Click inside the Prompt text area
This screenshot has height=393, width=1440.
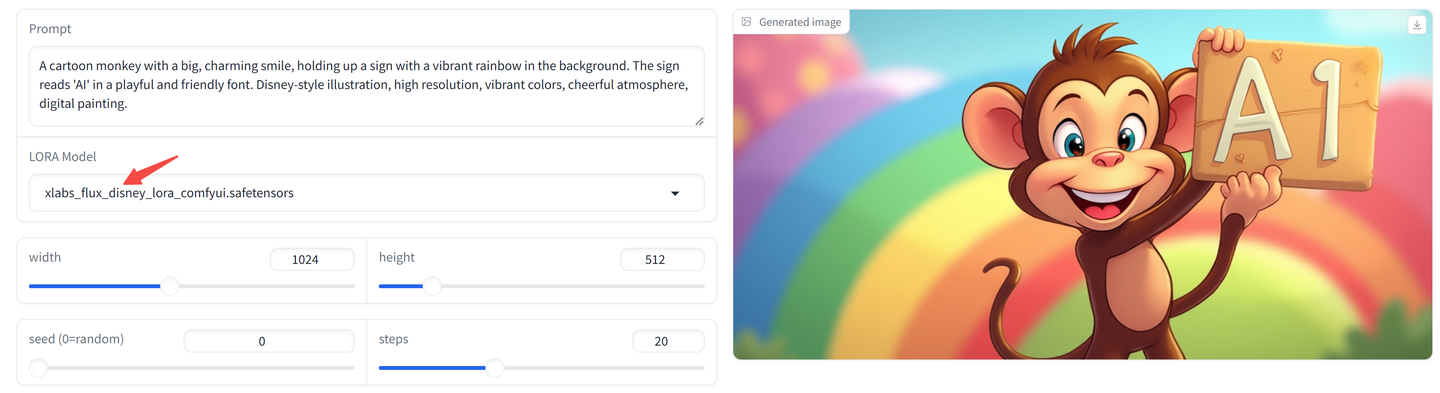click(366, 86)
